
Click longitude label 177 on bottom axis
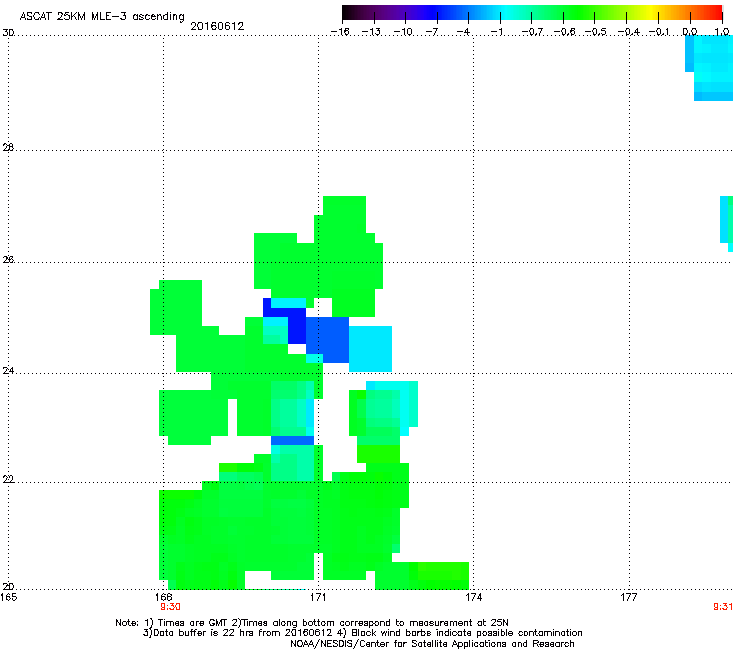tap(629, 597)
